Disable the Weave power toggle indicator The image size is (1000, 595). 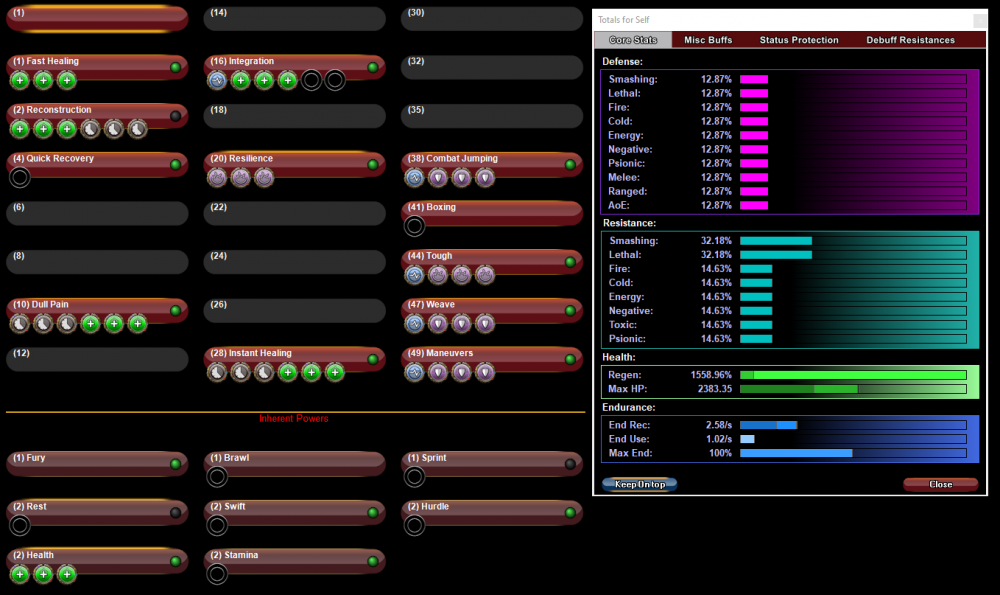tap(570, 311)
